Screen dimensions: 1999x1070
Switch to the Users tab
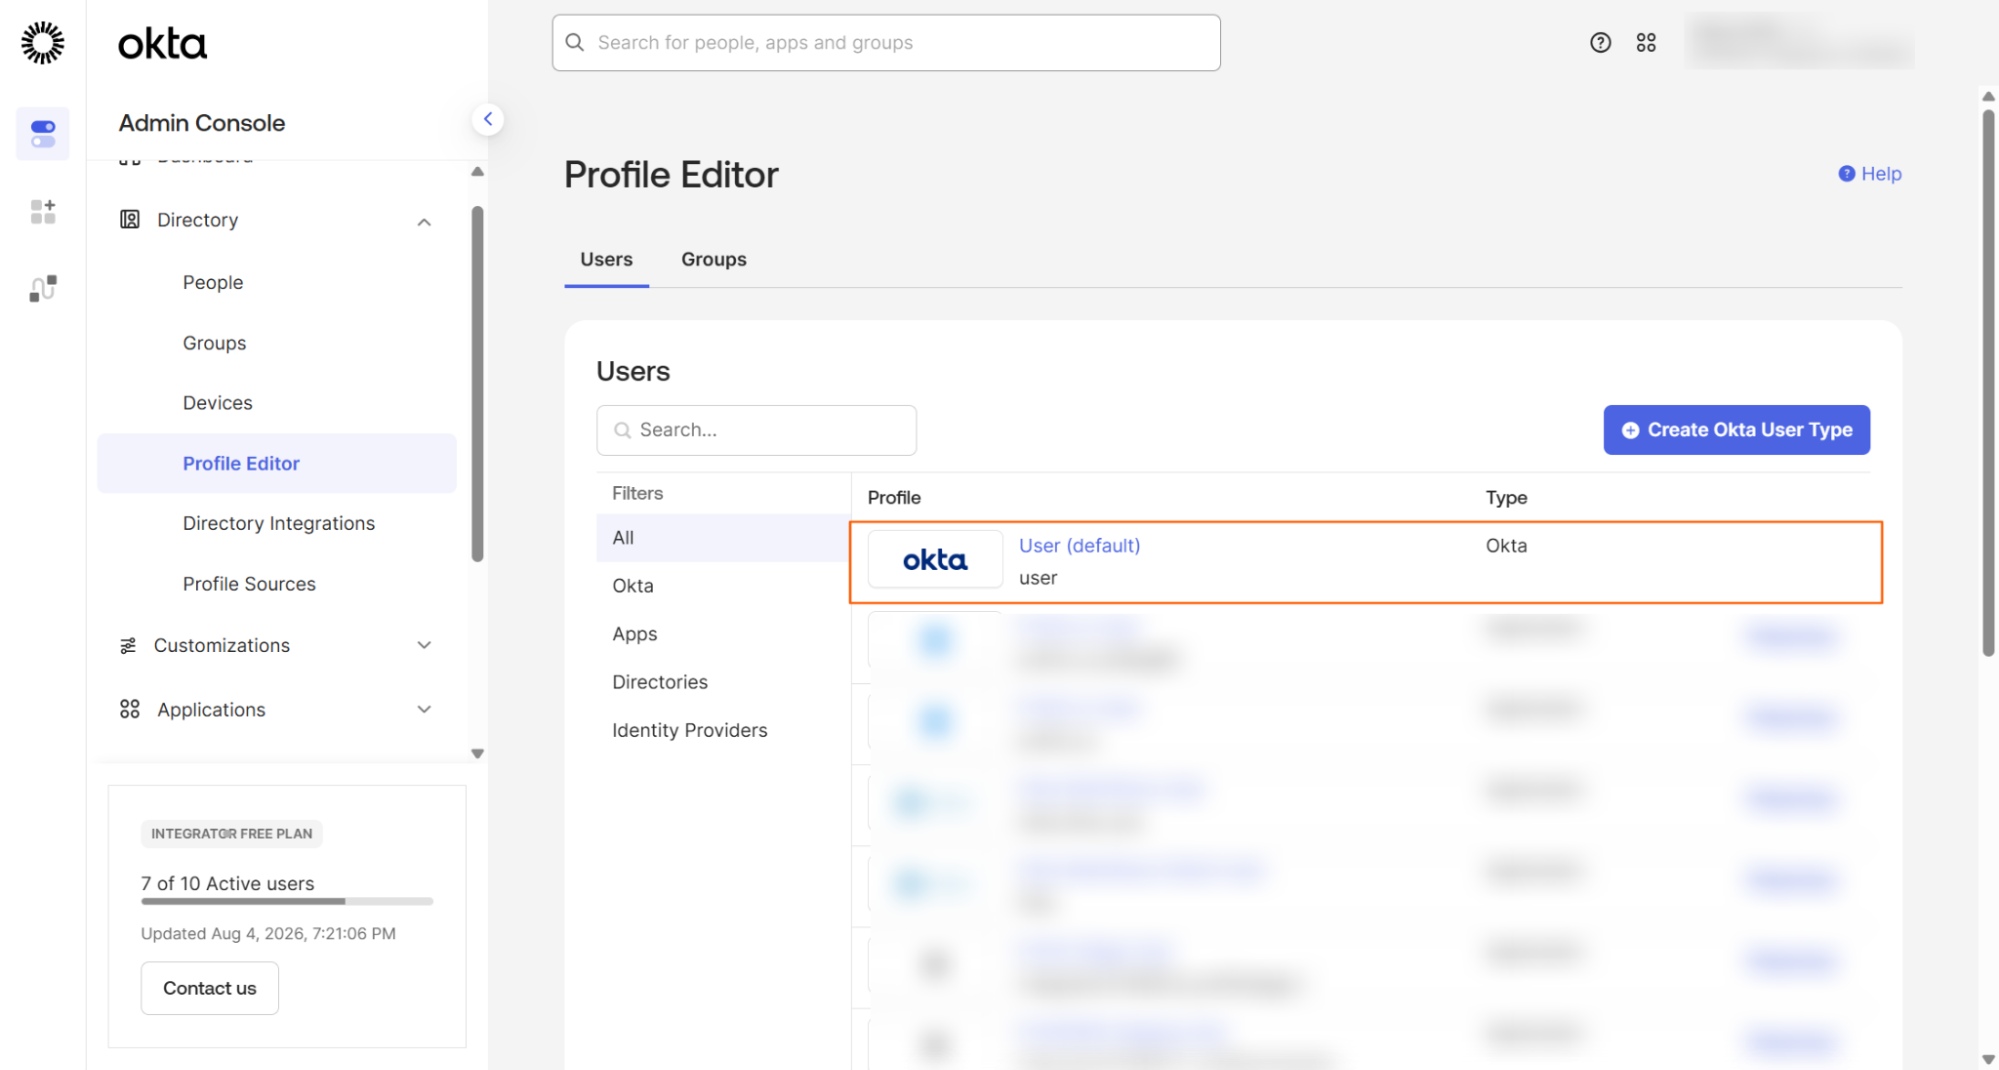606,259
